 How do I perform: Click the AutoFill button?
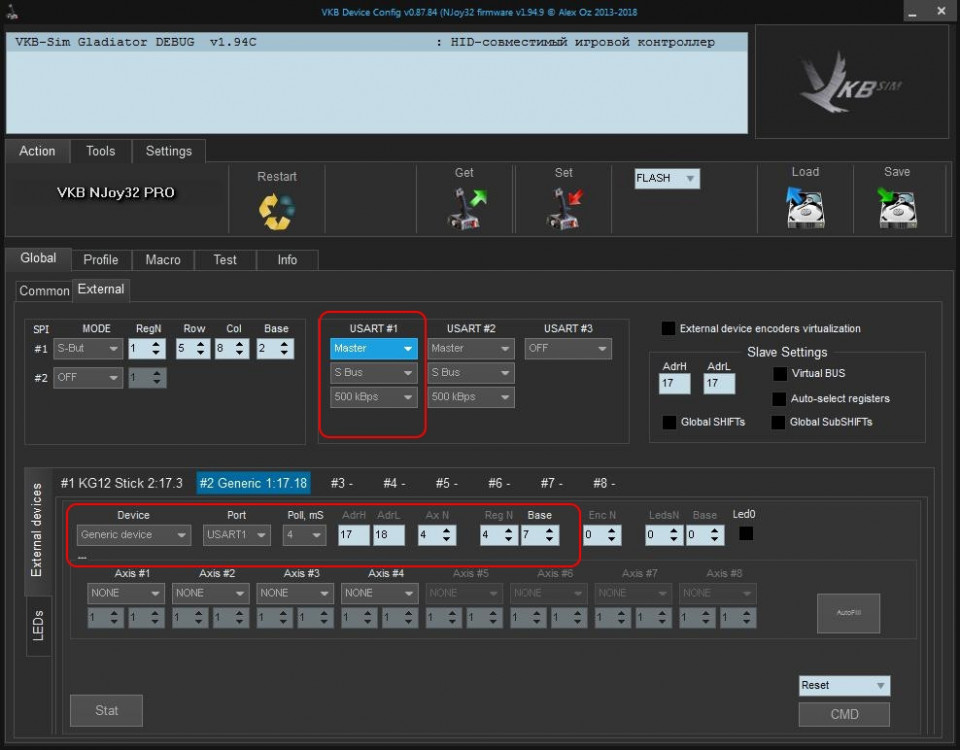847,612
